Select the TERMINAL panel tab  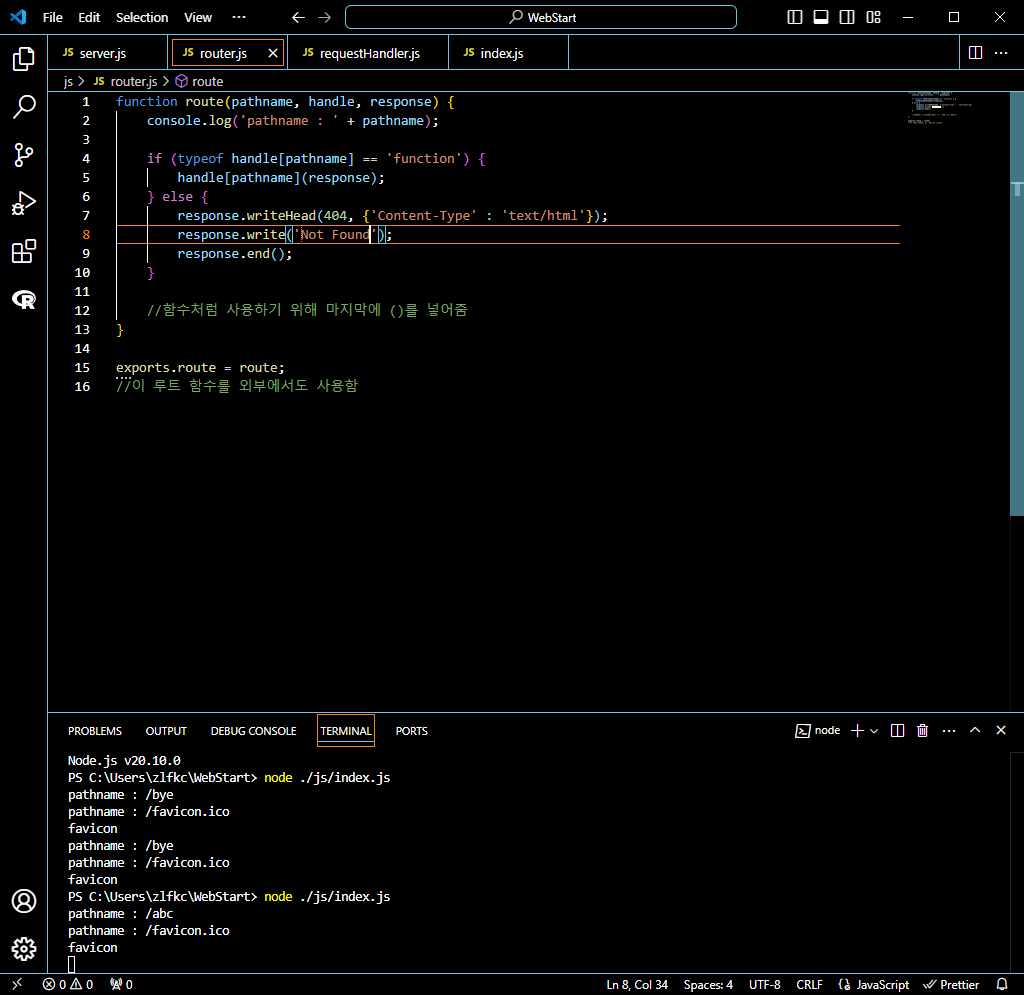click(346, 731)
